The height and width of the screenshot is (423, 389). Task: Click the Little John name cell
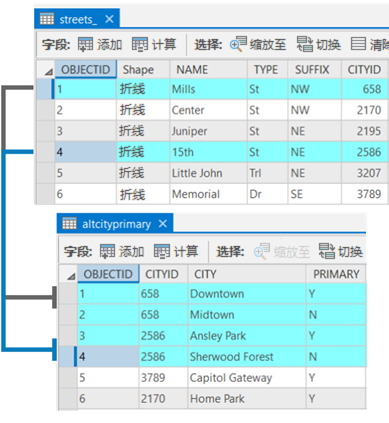[x=208, y=173]
